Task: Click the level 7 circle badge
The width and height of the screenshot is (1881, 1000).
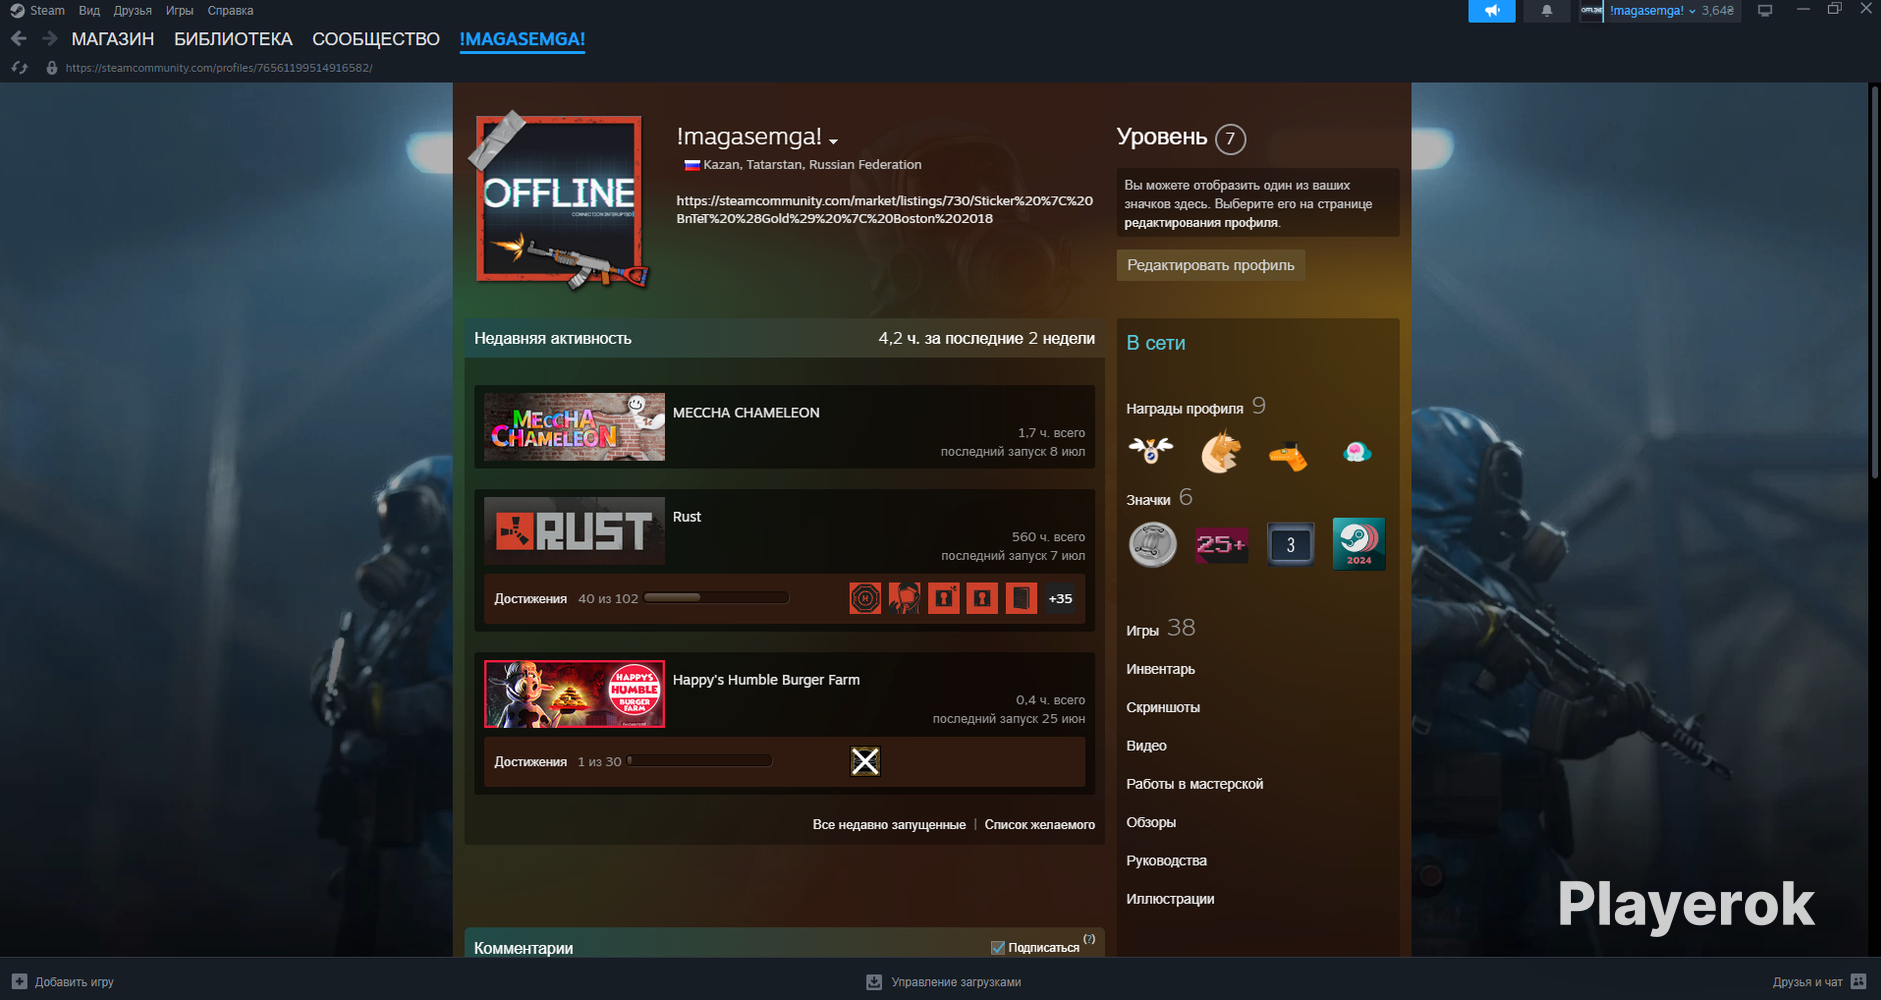Action: (x=1230, y=138)
